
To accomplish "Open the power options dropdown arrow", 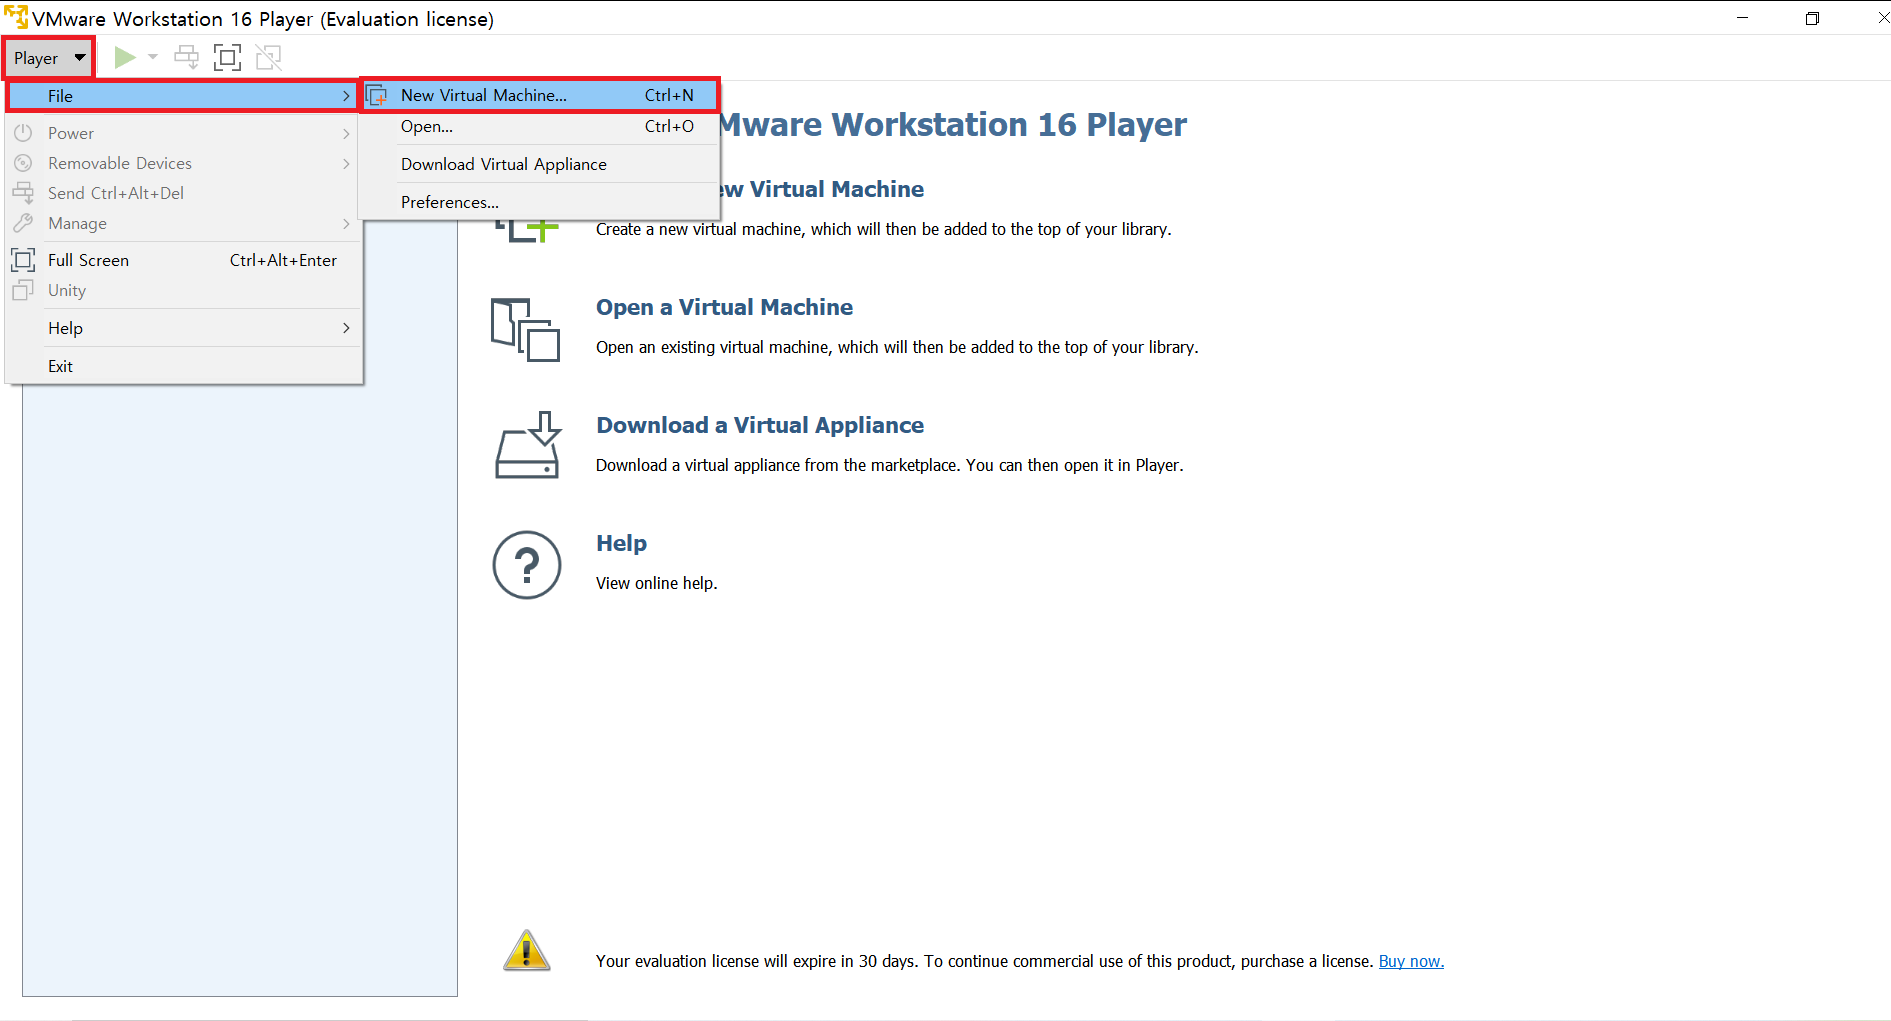I will [153, 57].
